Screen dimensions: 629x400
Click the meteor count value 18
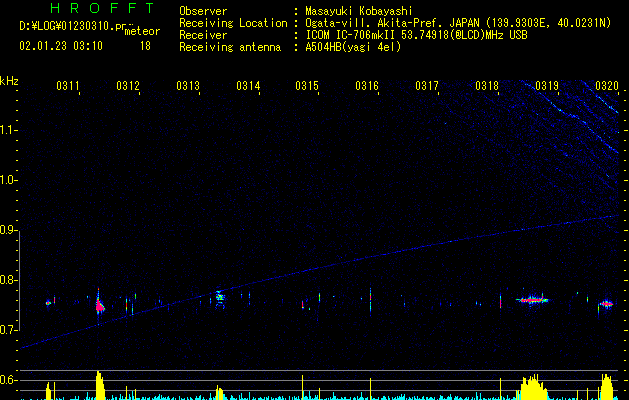coord(145,46)
